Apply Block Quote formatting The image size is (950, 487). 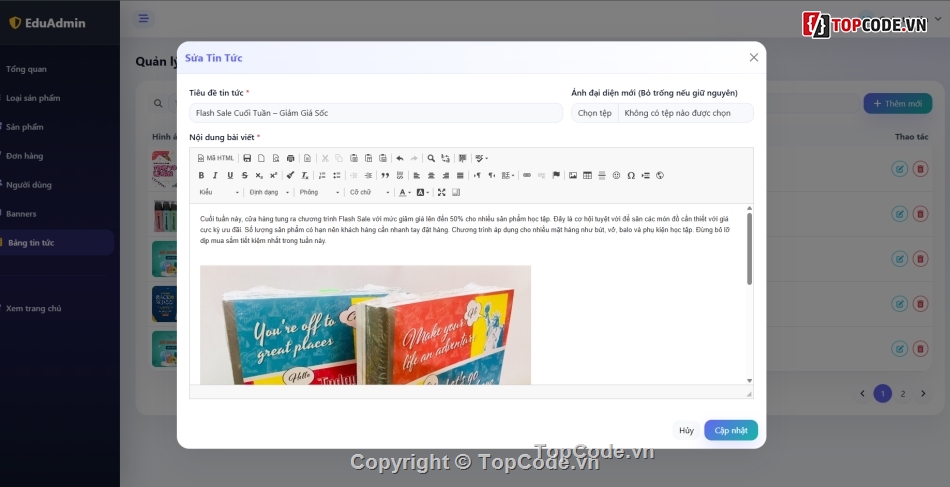tap(385, 175)
